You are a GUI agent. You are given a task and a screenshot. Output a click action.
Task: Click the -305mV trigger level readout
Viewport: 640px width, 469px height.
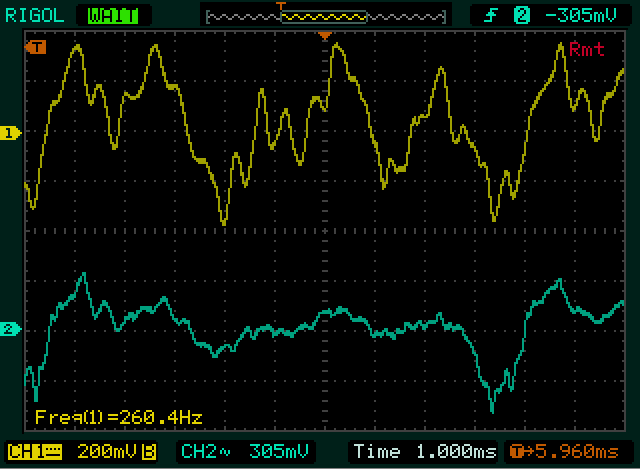[579, 15]
